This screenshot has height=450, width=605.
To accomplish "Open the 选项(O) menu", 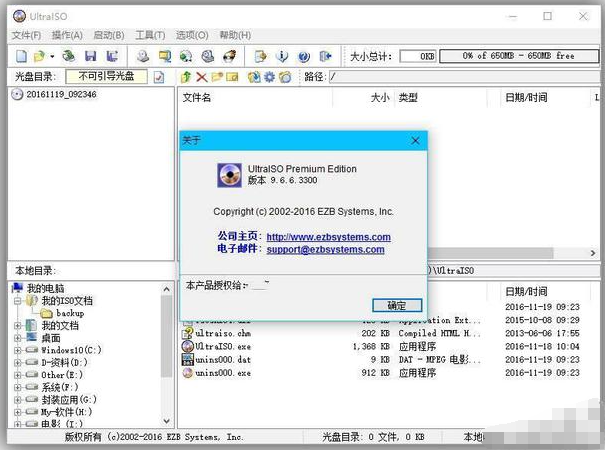I will tap(192, 36).
